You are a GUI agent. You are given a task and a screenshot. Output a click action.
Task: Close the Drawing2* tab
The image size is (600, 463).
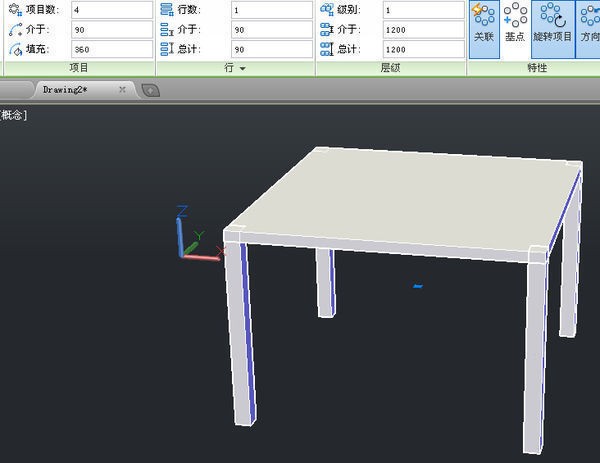click(x=122, y=89)
